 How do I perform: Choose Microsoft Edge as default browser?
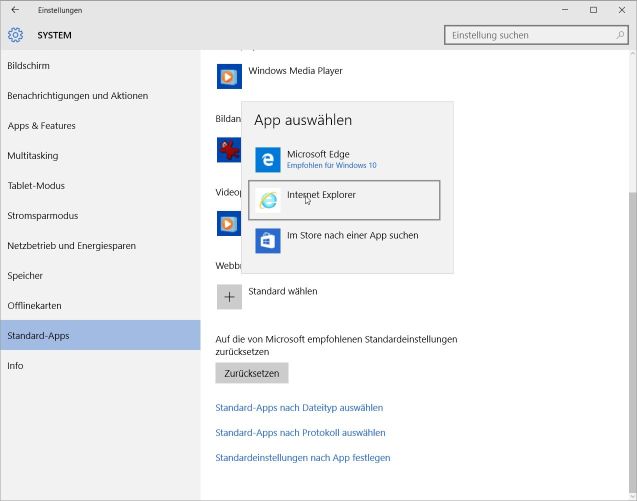pyautogui.click(x=344, y=160)
